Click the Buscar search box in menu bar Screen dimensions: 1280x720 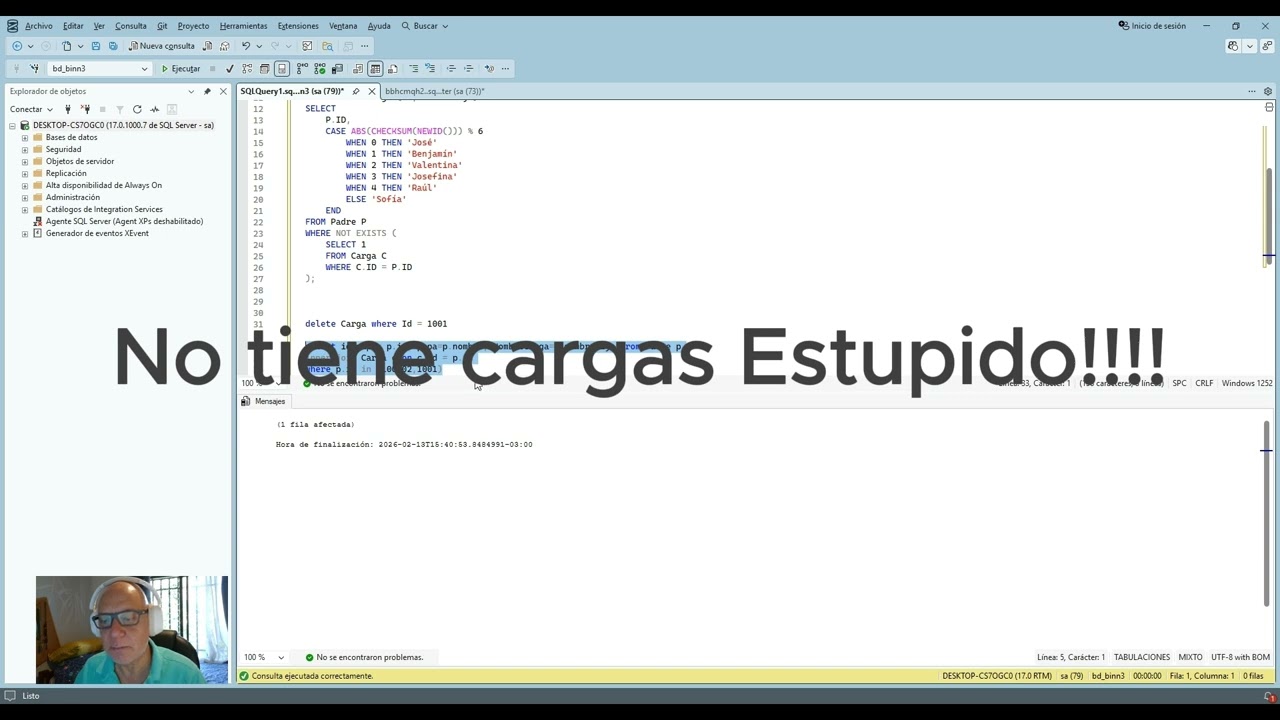click(425, 26)
